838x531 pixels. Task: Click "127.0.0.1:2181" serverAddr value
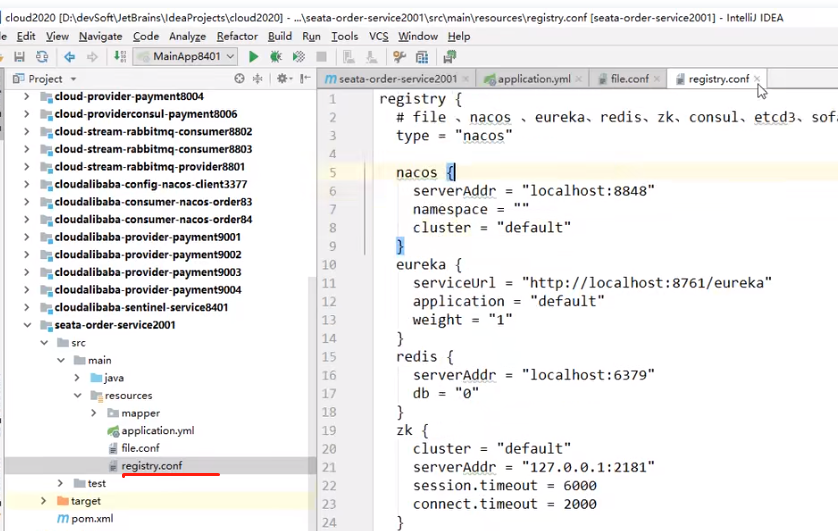pos(588,467)
